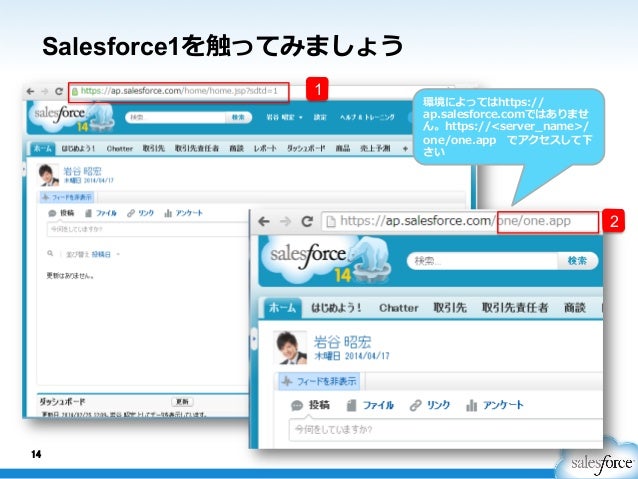Viewport: 638px width, 479px height.
Task: Click フィードを非表示 in rear window
Action: pyautogui.click(x=67, y=197)
